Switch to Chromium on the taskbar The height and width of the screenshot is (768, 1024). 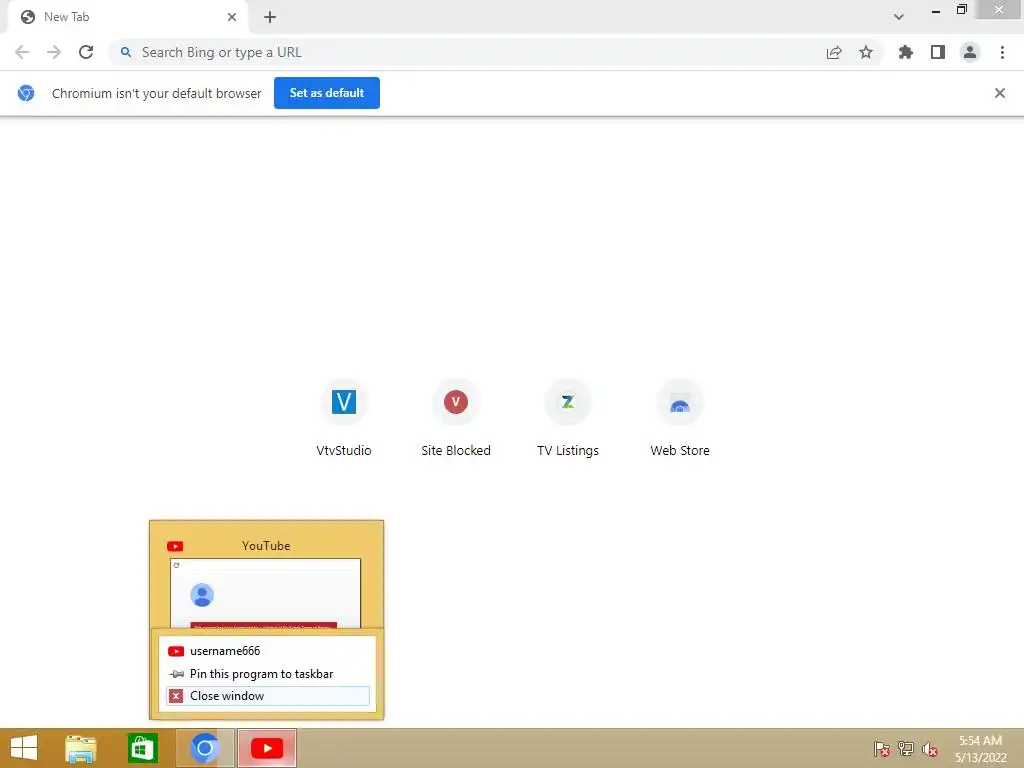(204, 748)
